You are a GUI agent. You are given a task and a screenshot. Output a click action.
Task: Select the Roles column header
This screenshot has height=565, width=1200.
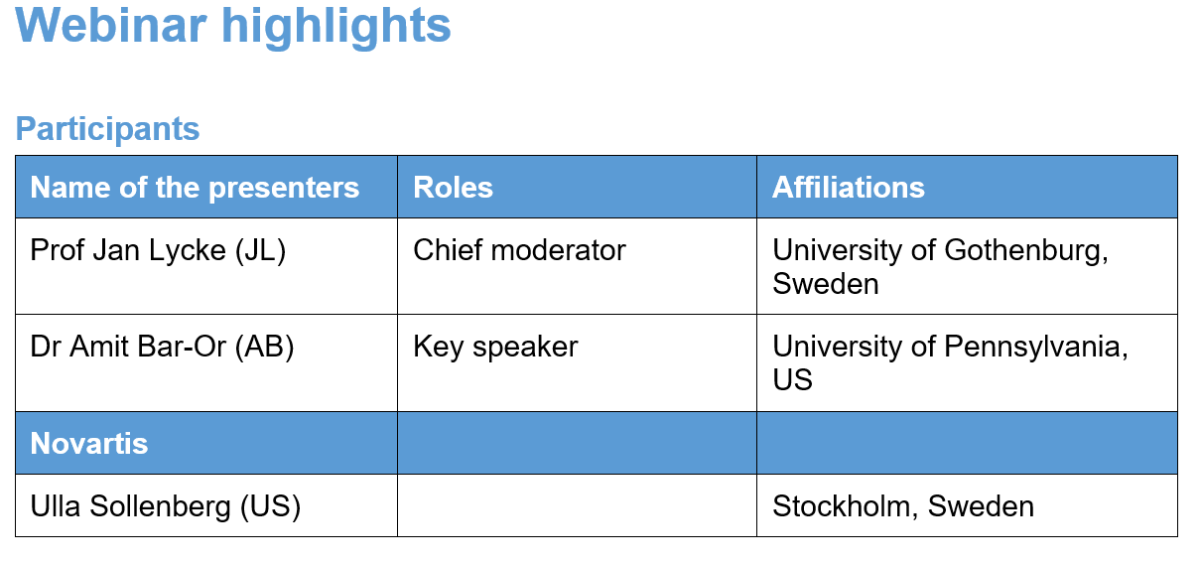pyautogui.click(x=577, y=187)
